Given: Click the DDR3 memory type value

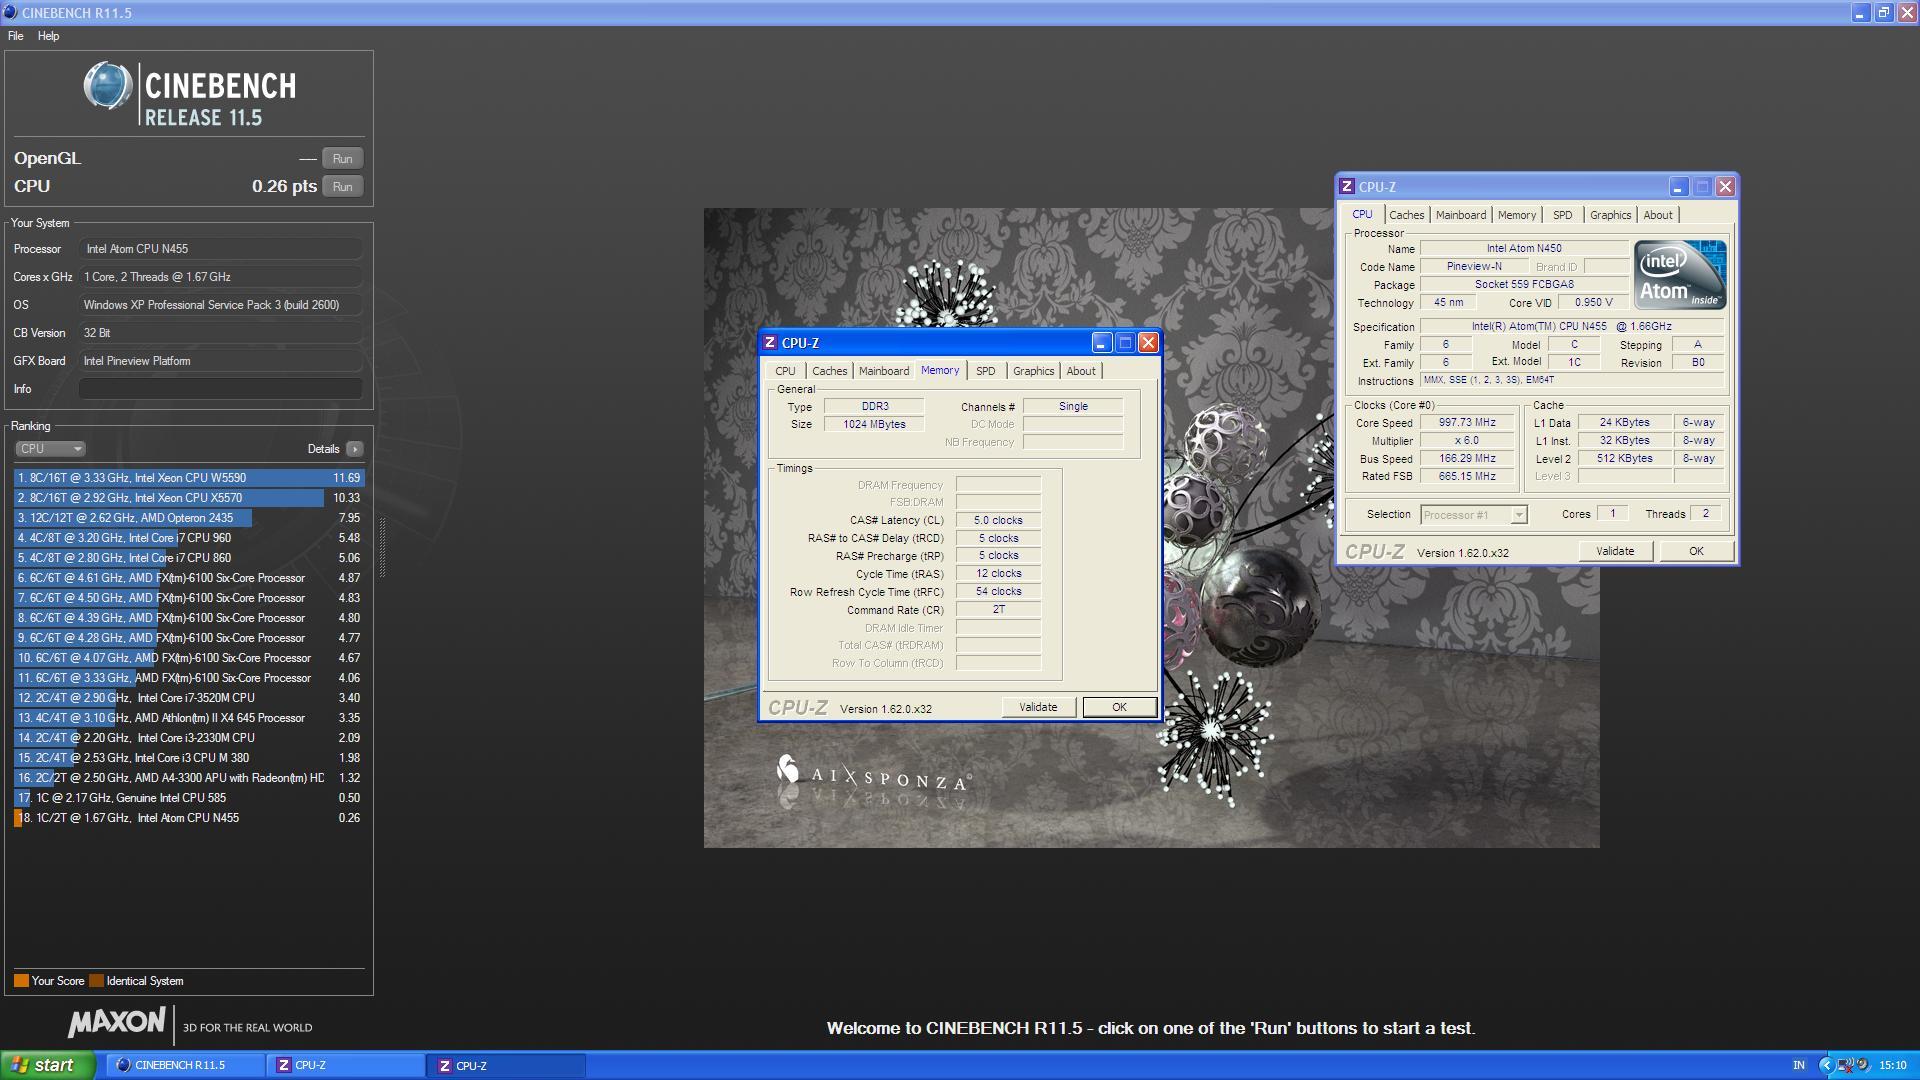Looking at the screenshot, I should 874,407.
